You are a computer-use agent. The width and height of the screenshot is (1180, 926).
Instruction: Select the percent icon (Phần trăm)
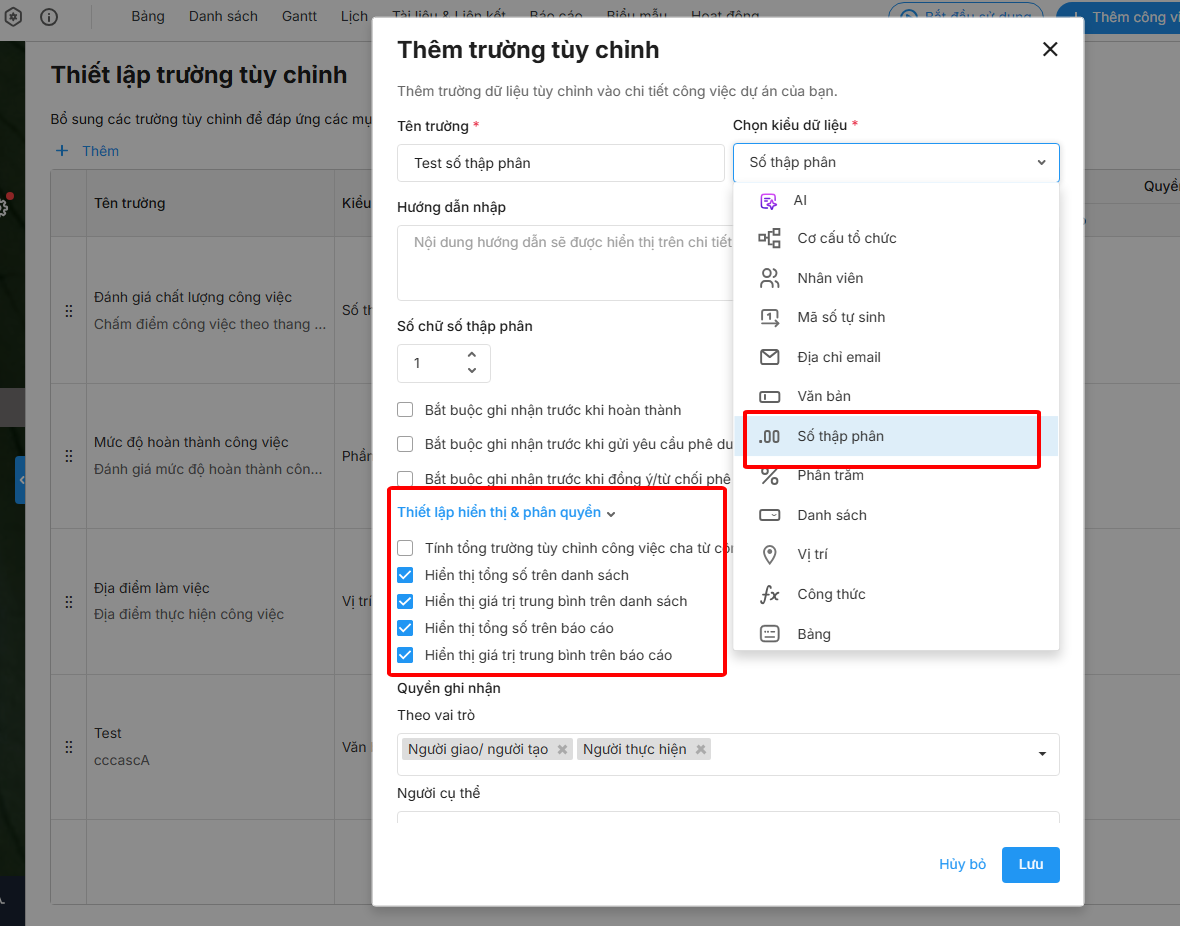tap(769, 475)
